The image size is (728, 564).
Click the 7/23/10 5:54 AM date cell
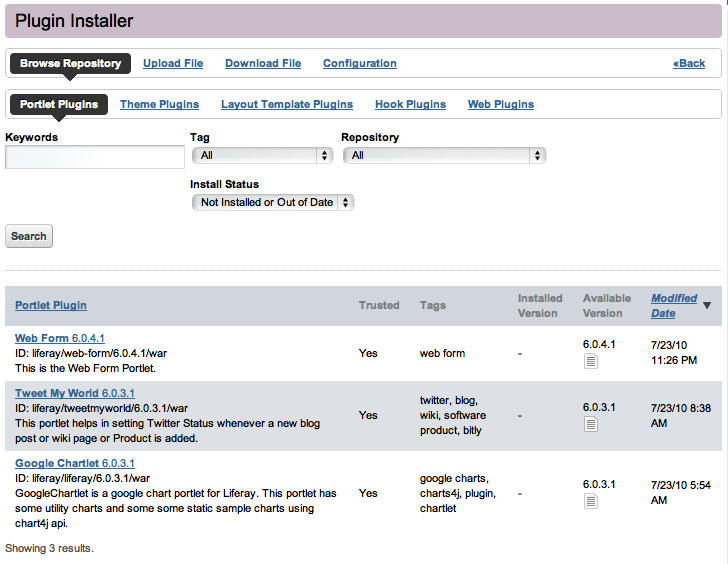[x=681, y=493]
